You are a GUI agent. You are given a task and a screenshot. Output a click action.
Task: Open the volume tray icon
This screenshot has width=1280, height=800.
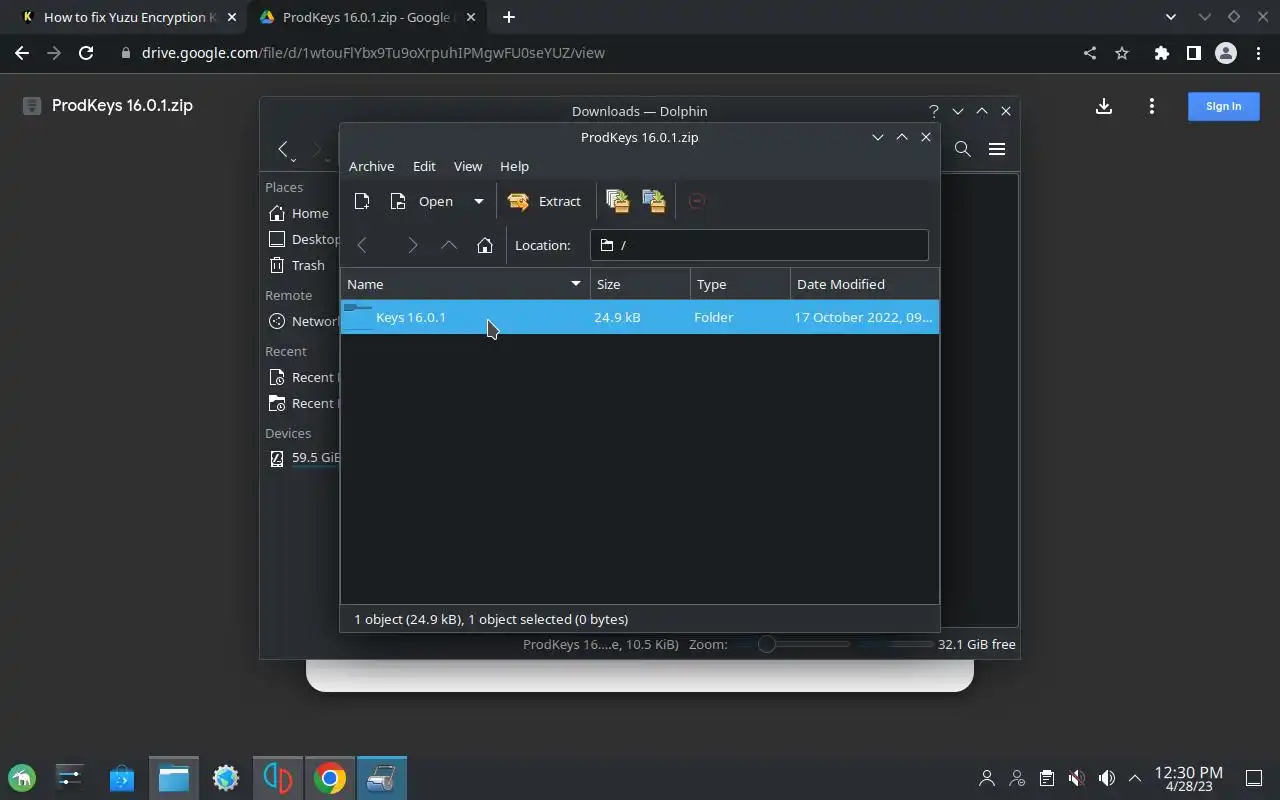tap(1106, 778)
